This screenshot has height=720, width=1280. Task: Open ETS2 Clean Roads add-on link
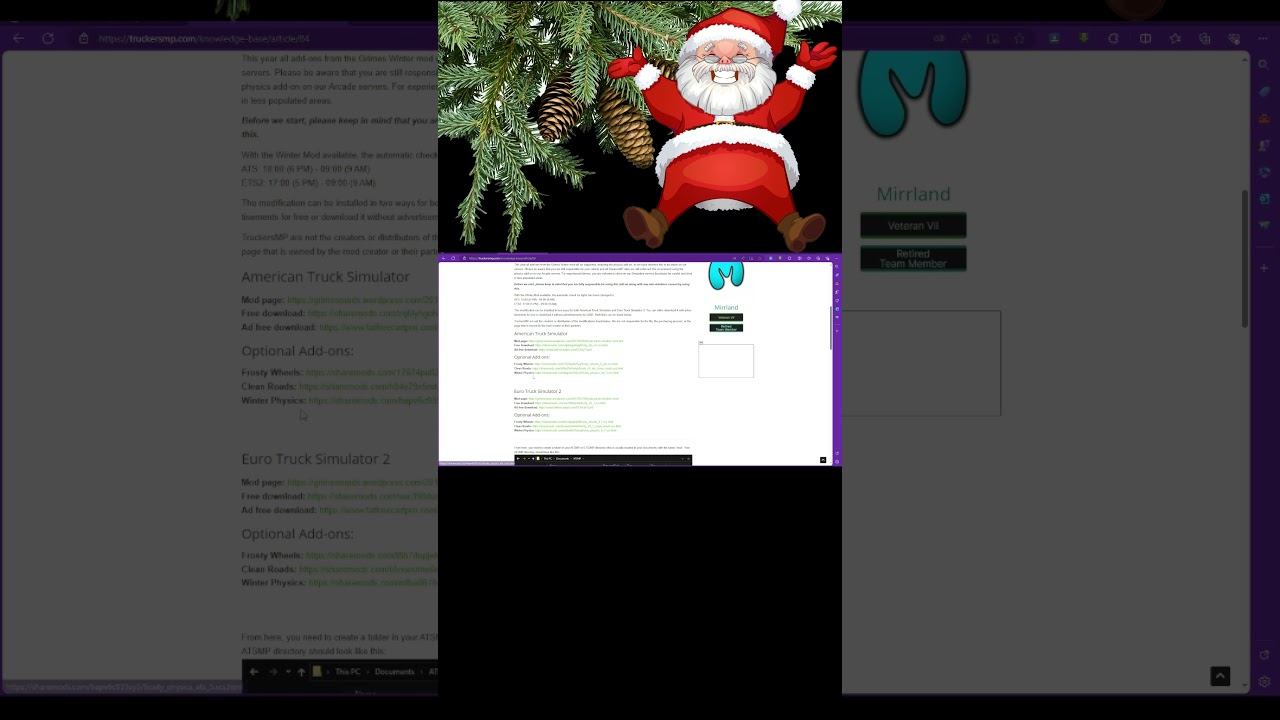(576, 426)
